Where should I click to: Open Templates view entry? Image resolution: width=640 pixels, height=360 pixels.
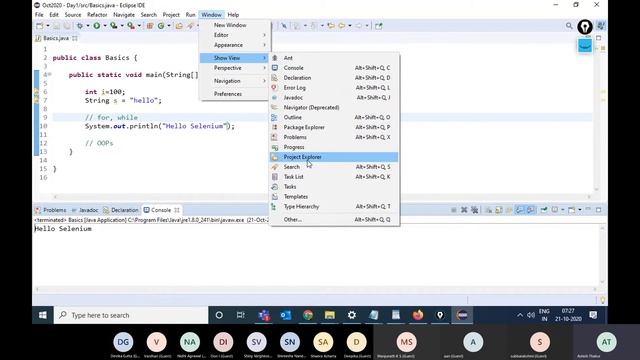point(334,197)
